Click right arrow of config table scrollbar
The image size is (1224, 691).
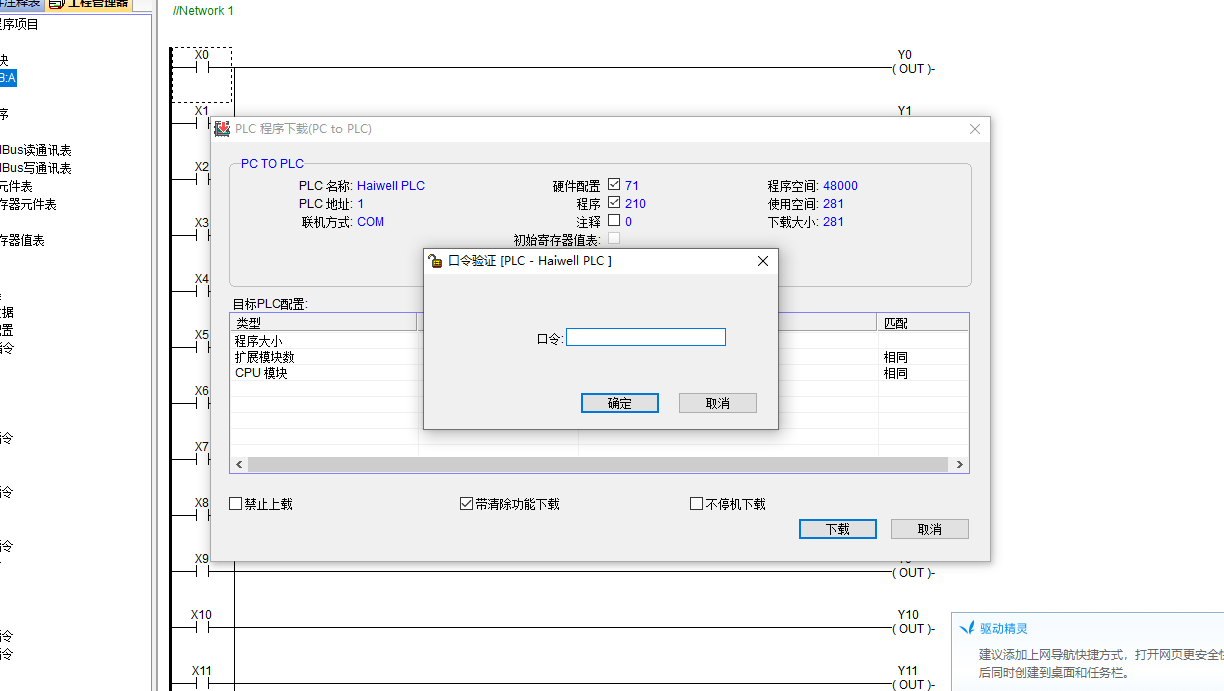959,465
